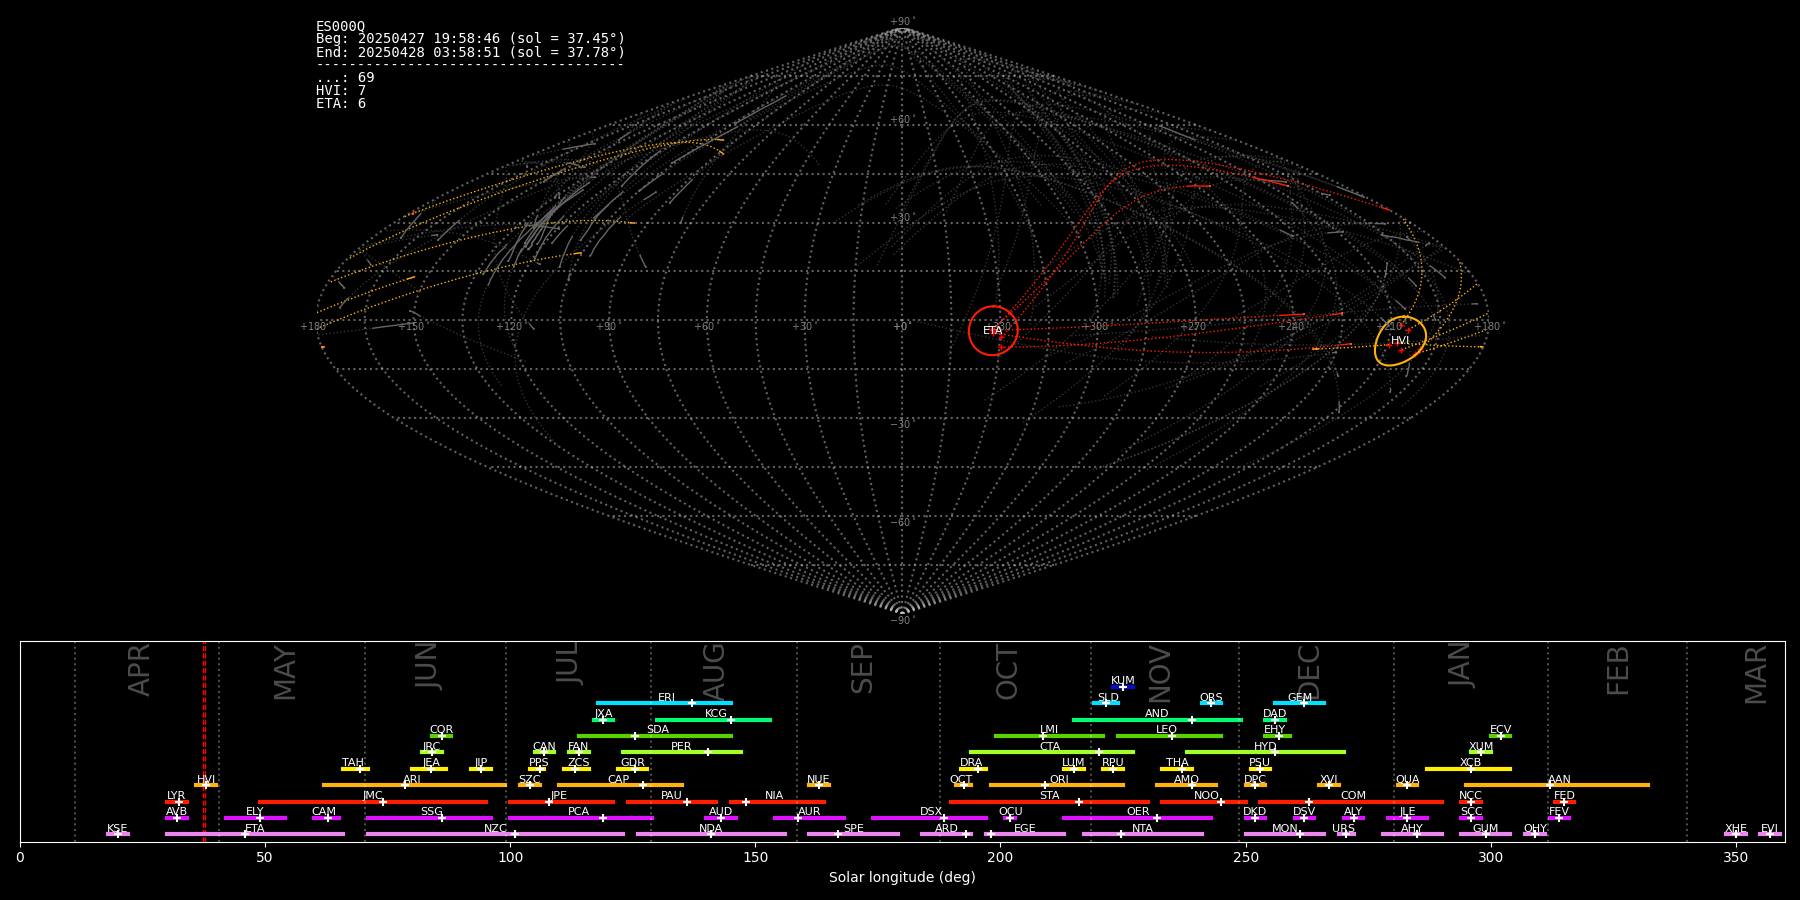Click the ERI shower cyan bar
Viewport: 1800px width, 900px height.
pyautogui.click(x=664, y=703)
